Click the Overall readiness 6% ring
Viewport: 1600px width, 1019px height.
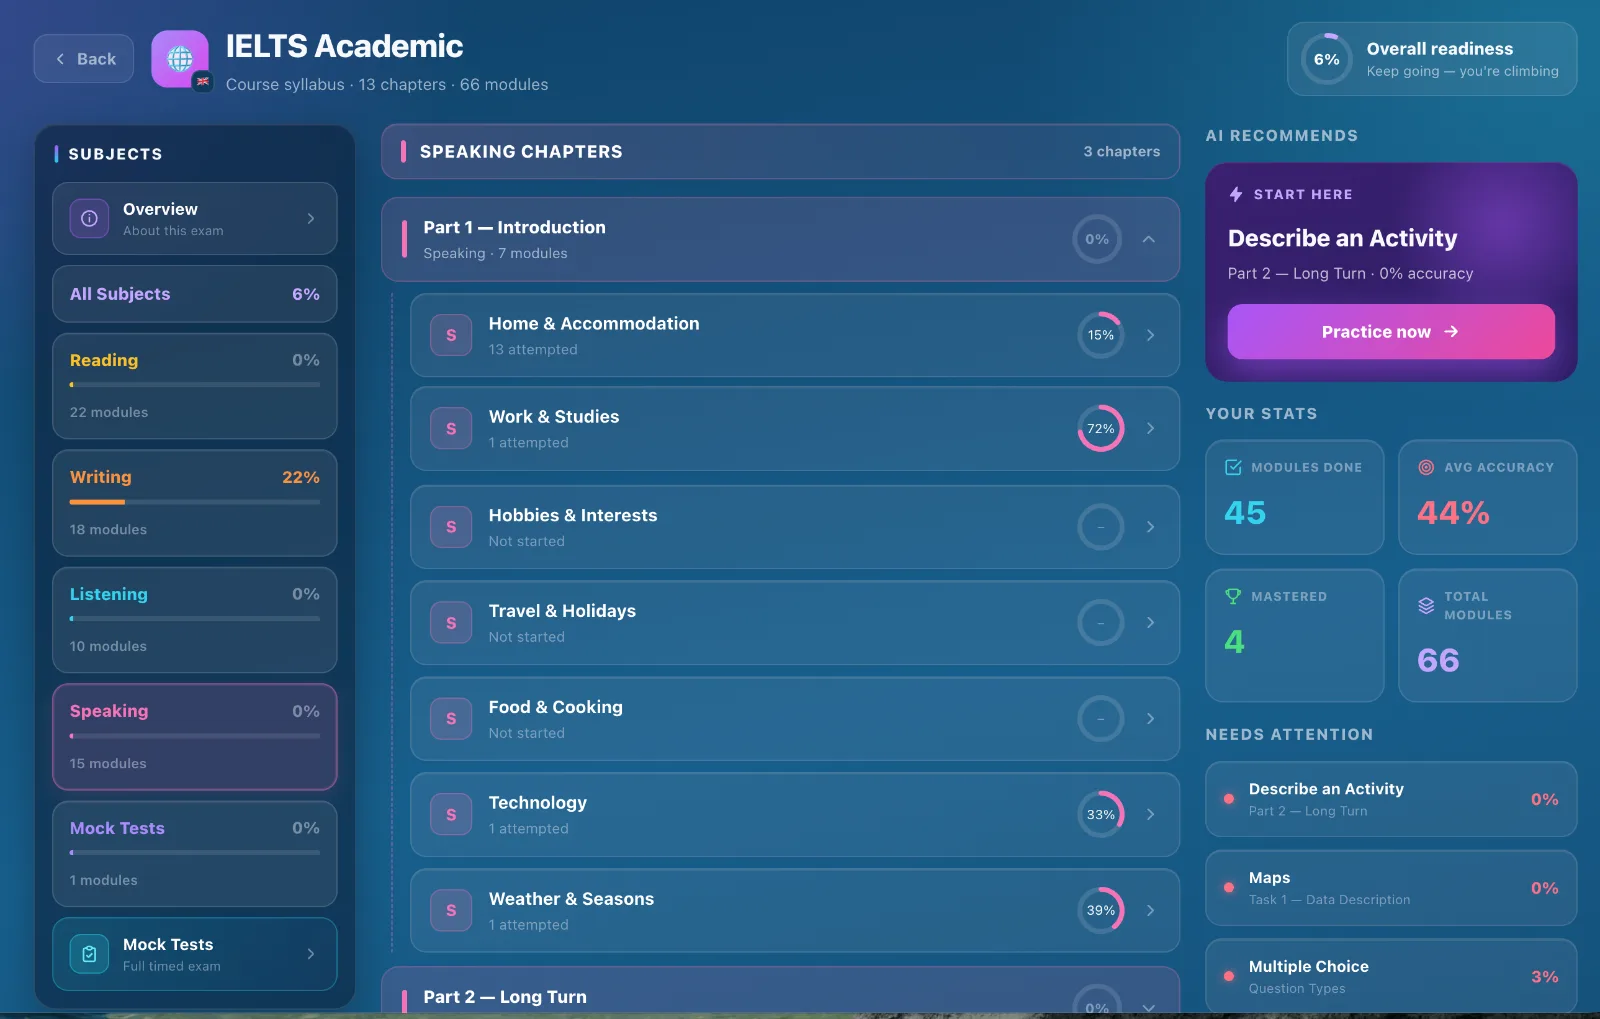[x=1327, y=59]
